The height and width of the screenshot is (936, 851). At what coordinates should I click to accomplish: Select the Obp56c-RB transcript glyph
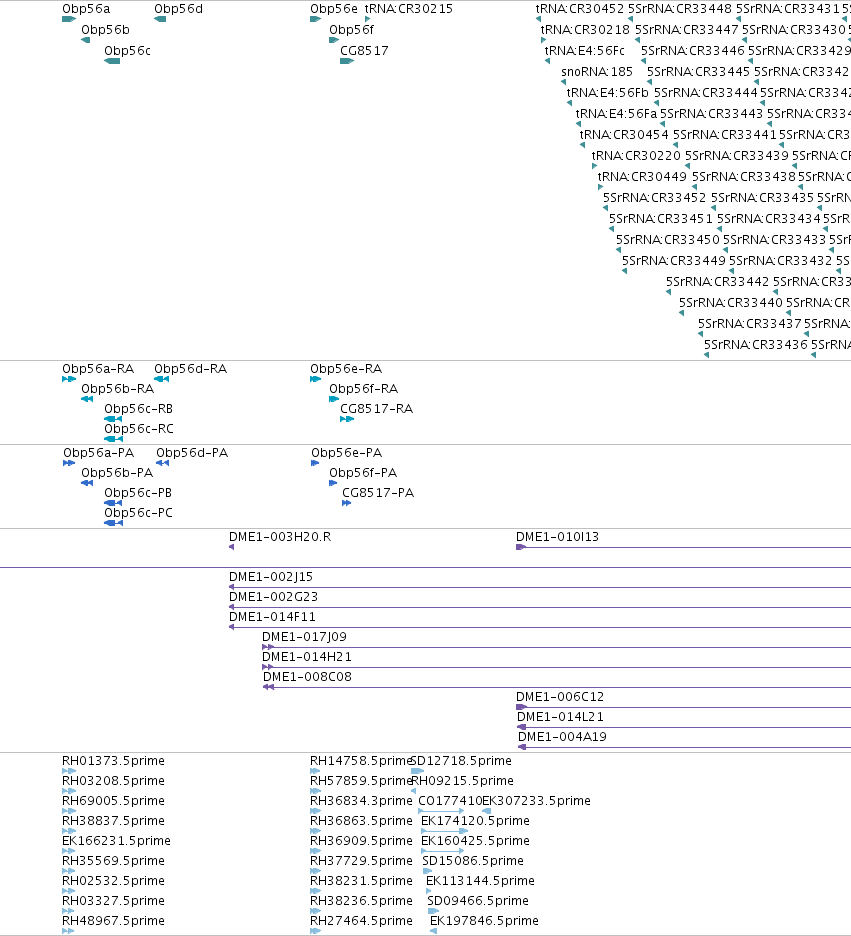(113, 419)
